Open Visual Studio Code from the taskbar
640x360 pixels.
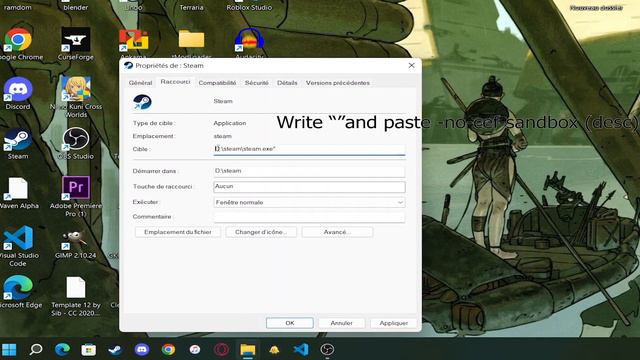point(301,350)
